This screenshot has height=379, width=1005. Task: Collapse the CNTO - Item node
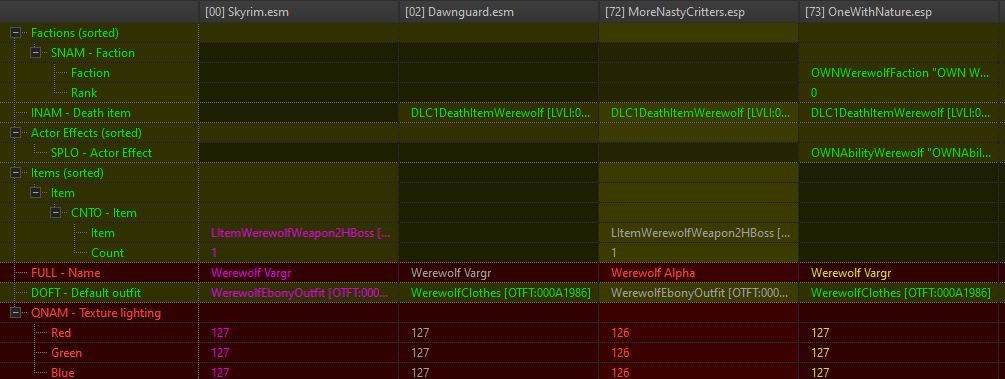click(x=56, y=213)
